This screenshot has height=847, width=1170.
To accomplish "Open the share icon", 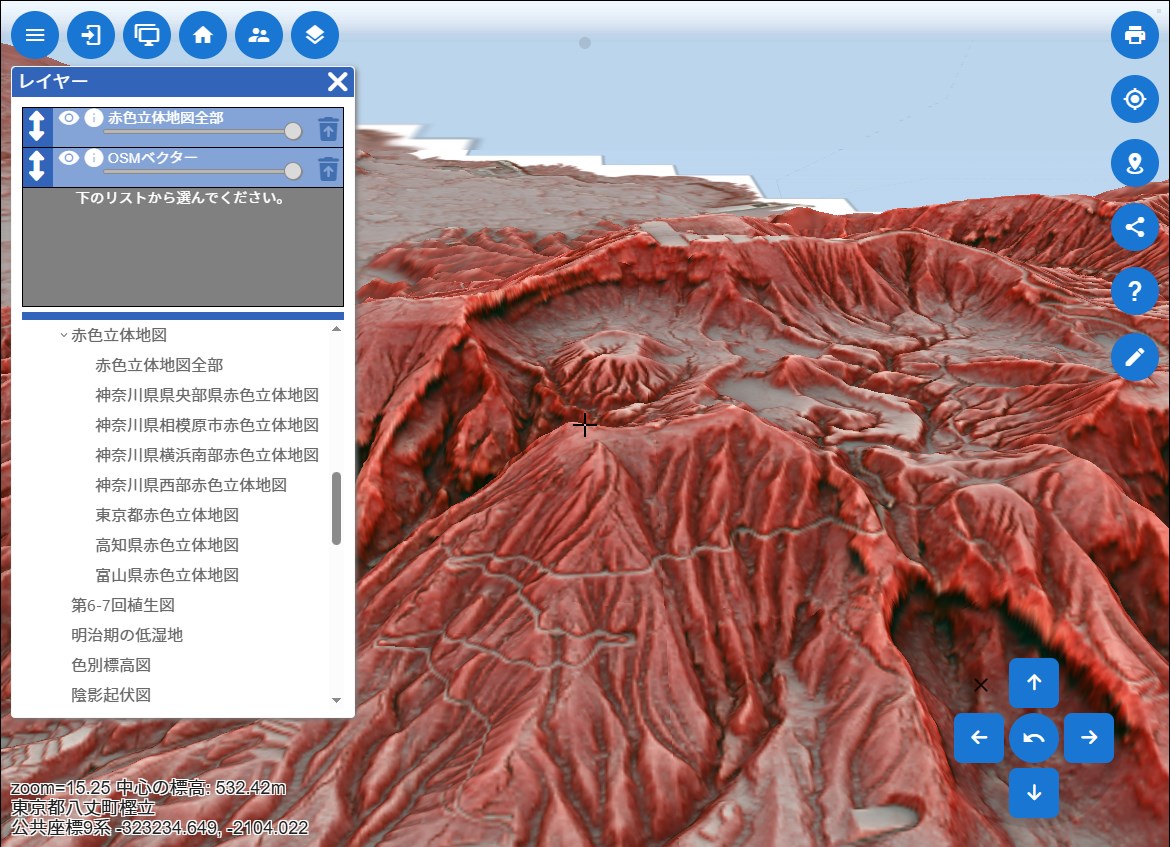I will pos(1134,227).
